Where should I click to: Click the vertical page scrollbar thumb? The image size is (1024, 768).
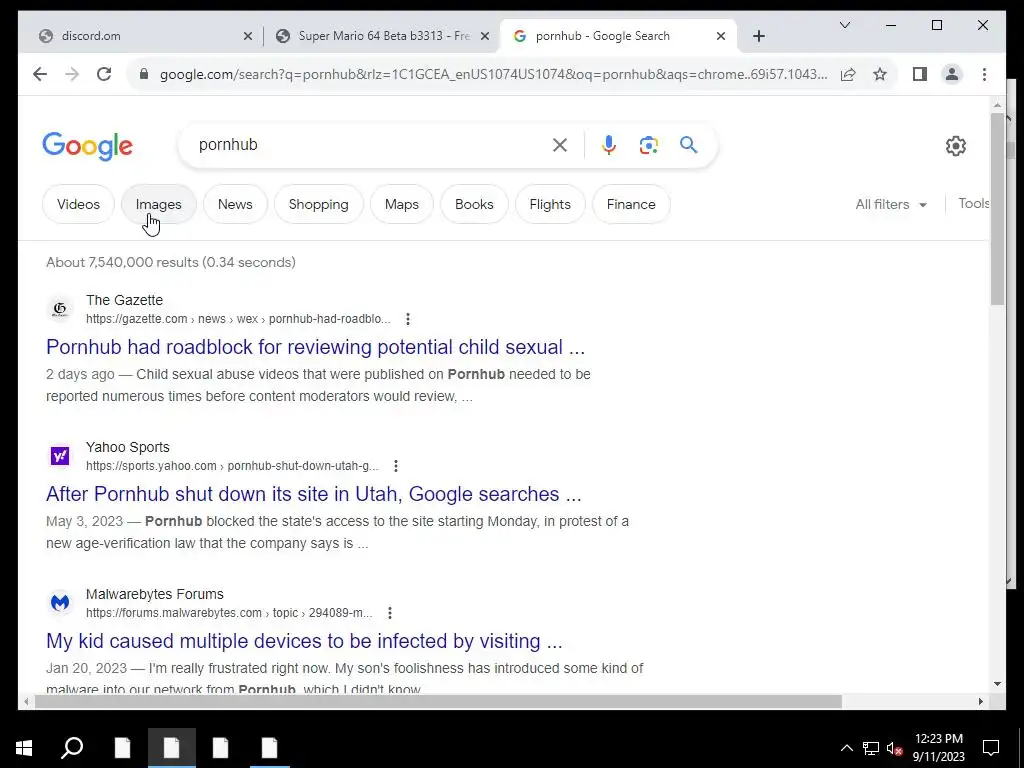pyautogui.click(x=997, y=209)
